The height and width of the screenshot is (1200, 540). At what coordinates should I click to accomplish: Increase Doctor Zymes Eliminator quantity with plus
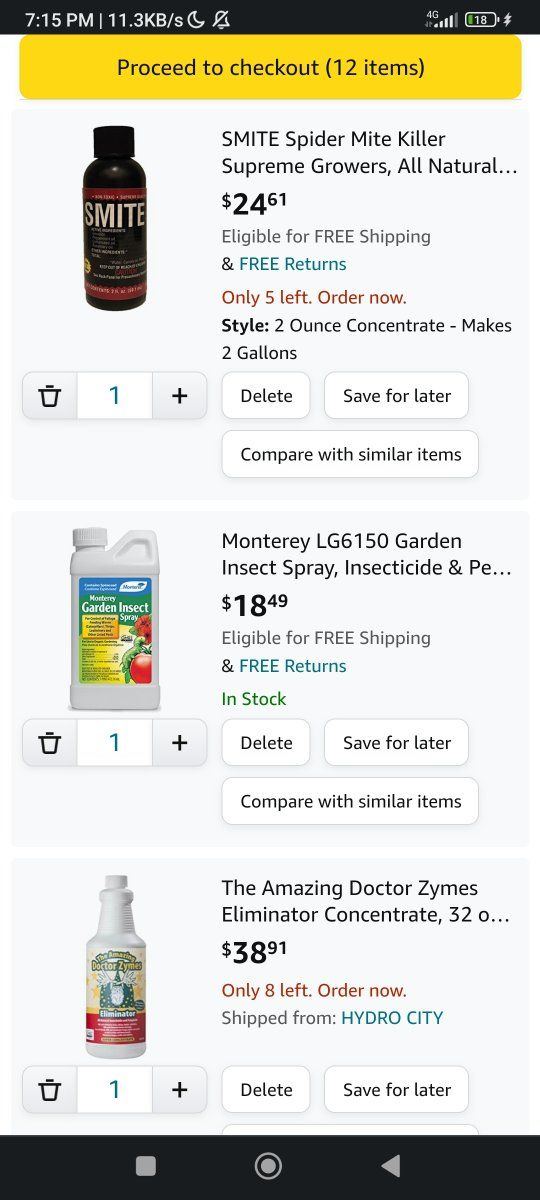click(180, 1090)
